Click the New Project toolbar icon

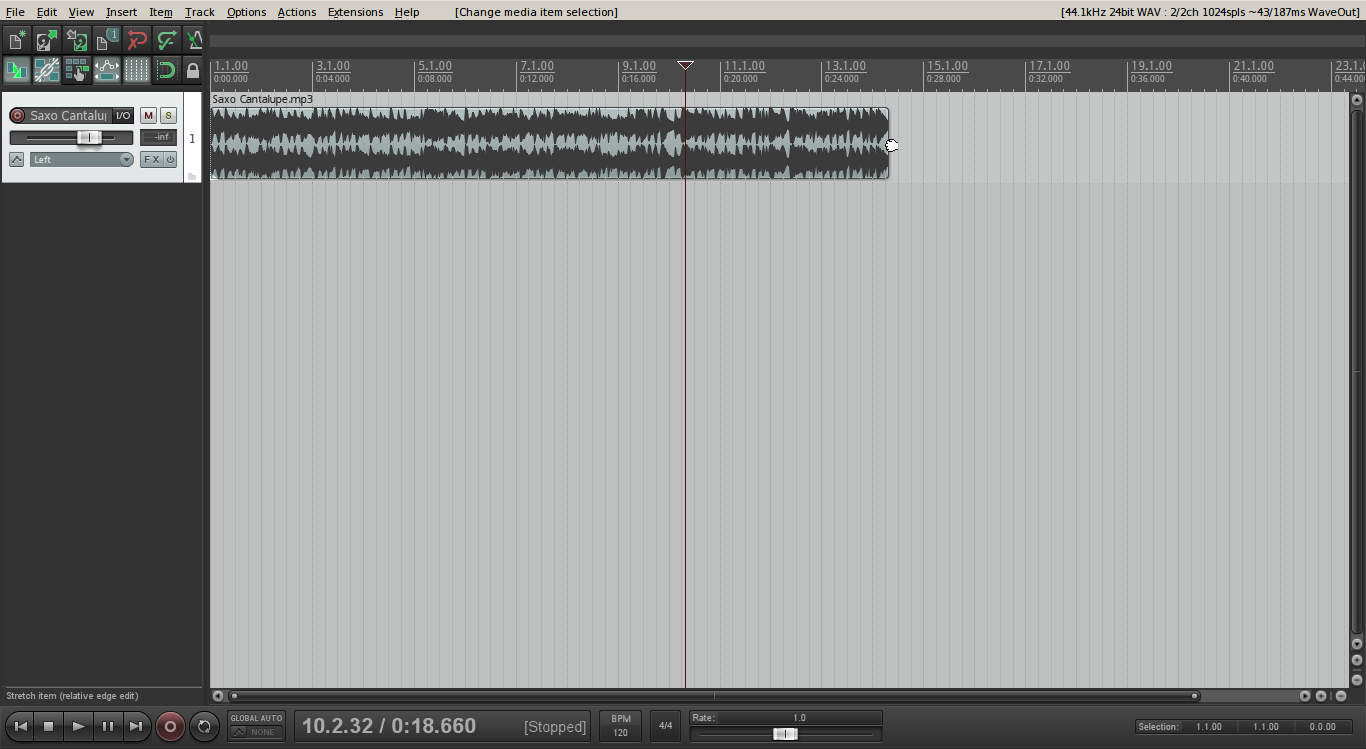(17, 40)
